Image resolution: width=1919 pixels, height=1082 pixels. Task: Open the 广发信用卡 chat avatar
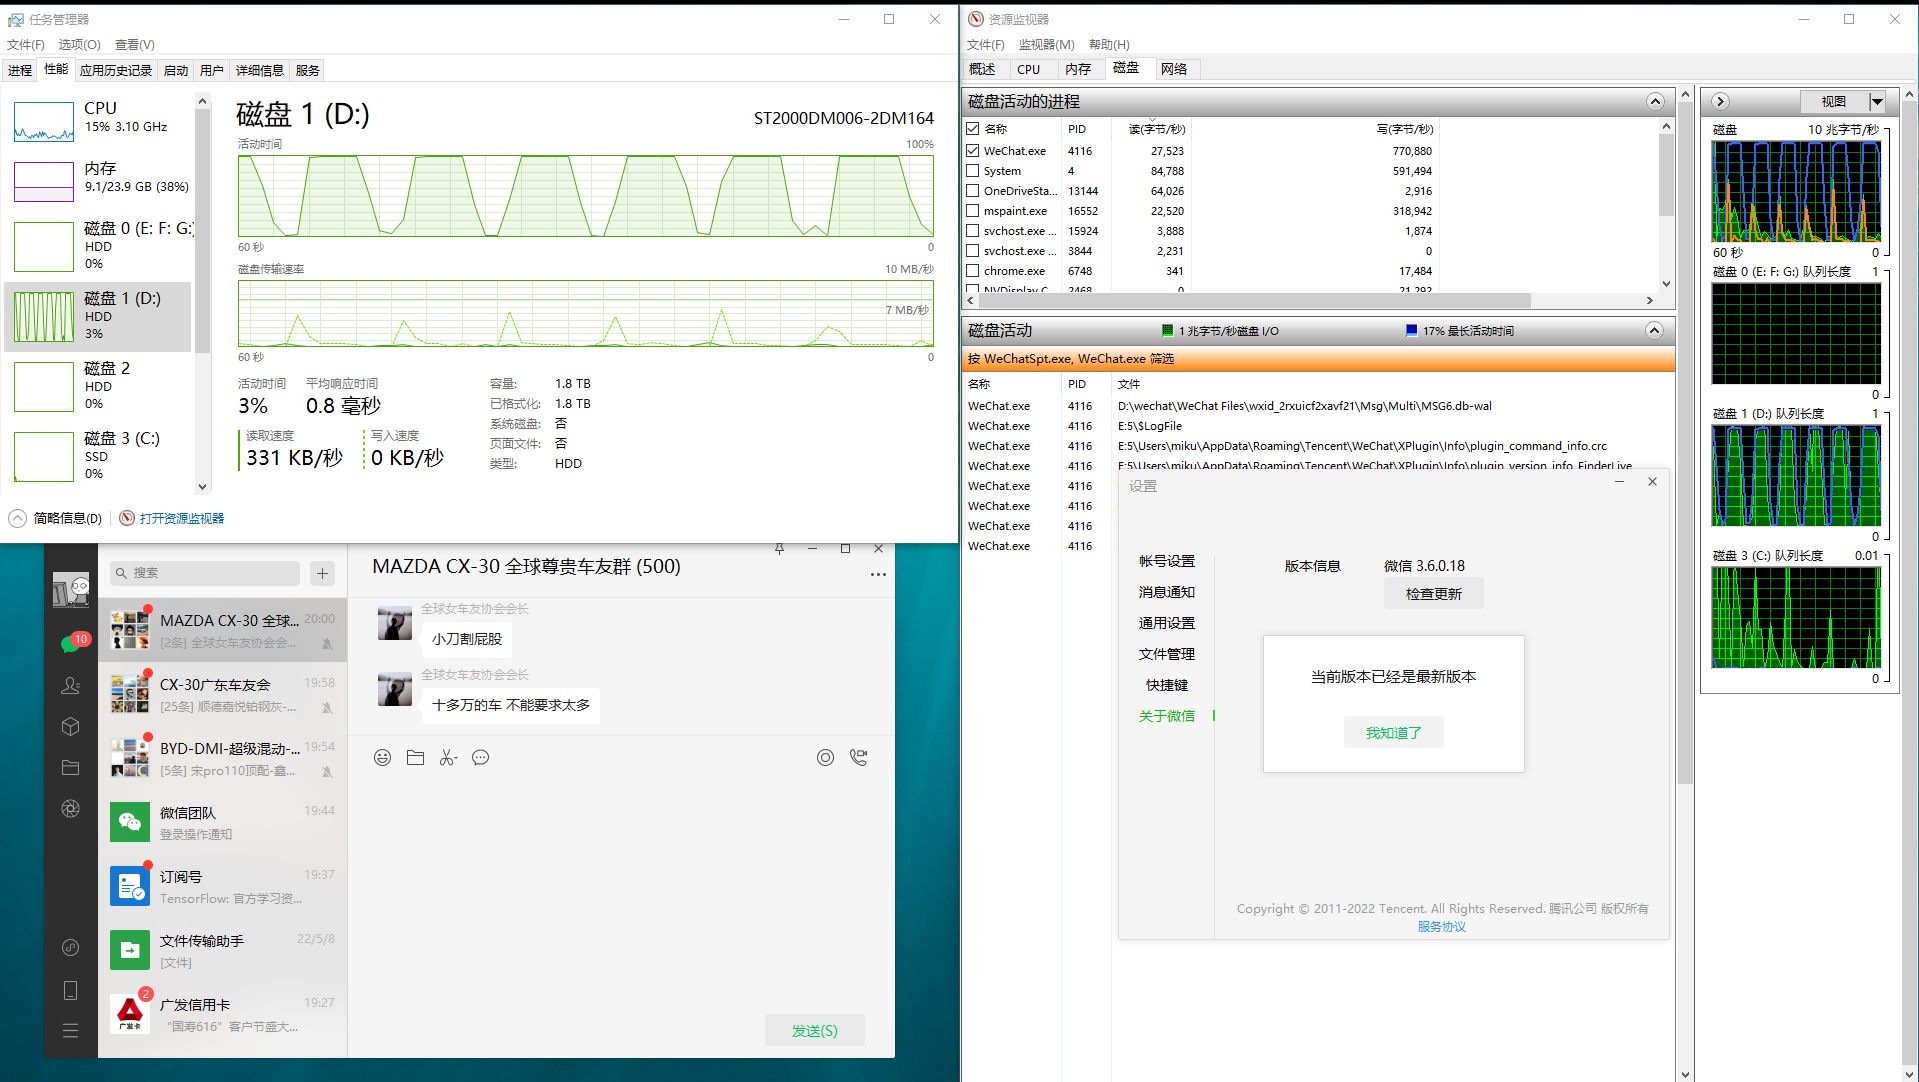(130, 1014)
